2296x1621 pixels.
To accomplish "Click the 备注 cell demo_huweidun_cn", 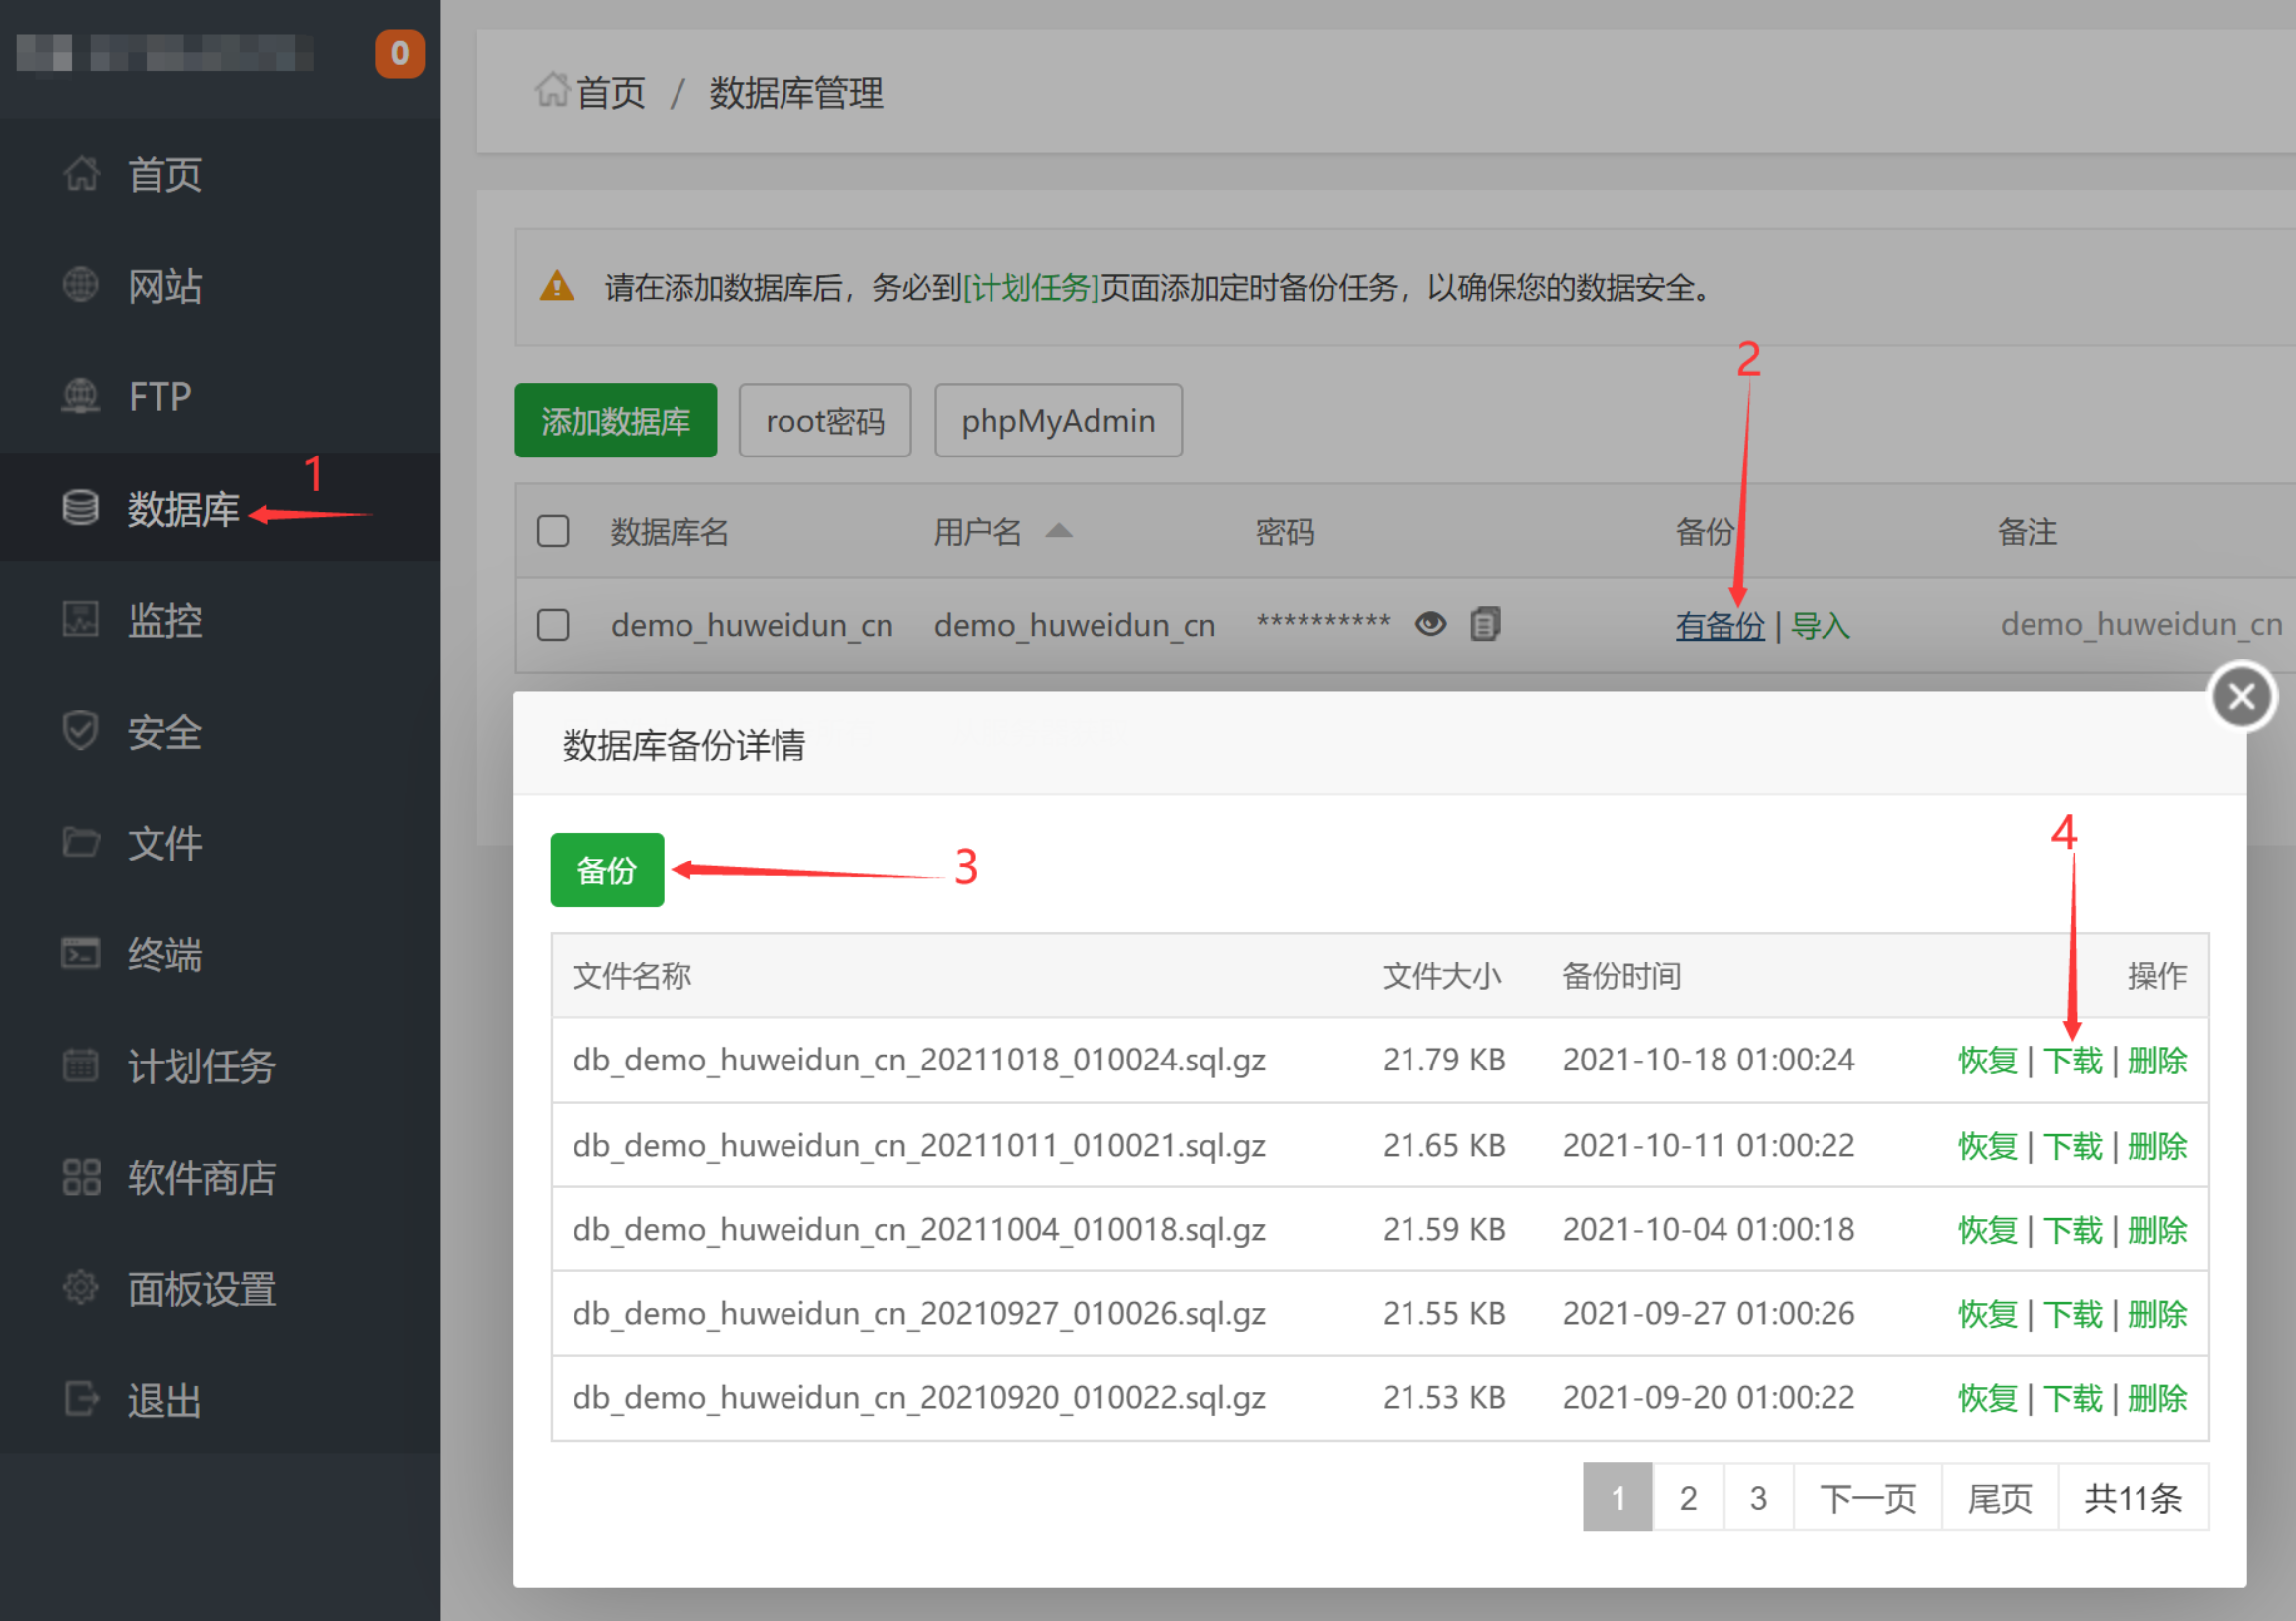I will click(2141, 624).
